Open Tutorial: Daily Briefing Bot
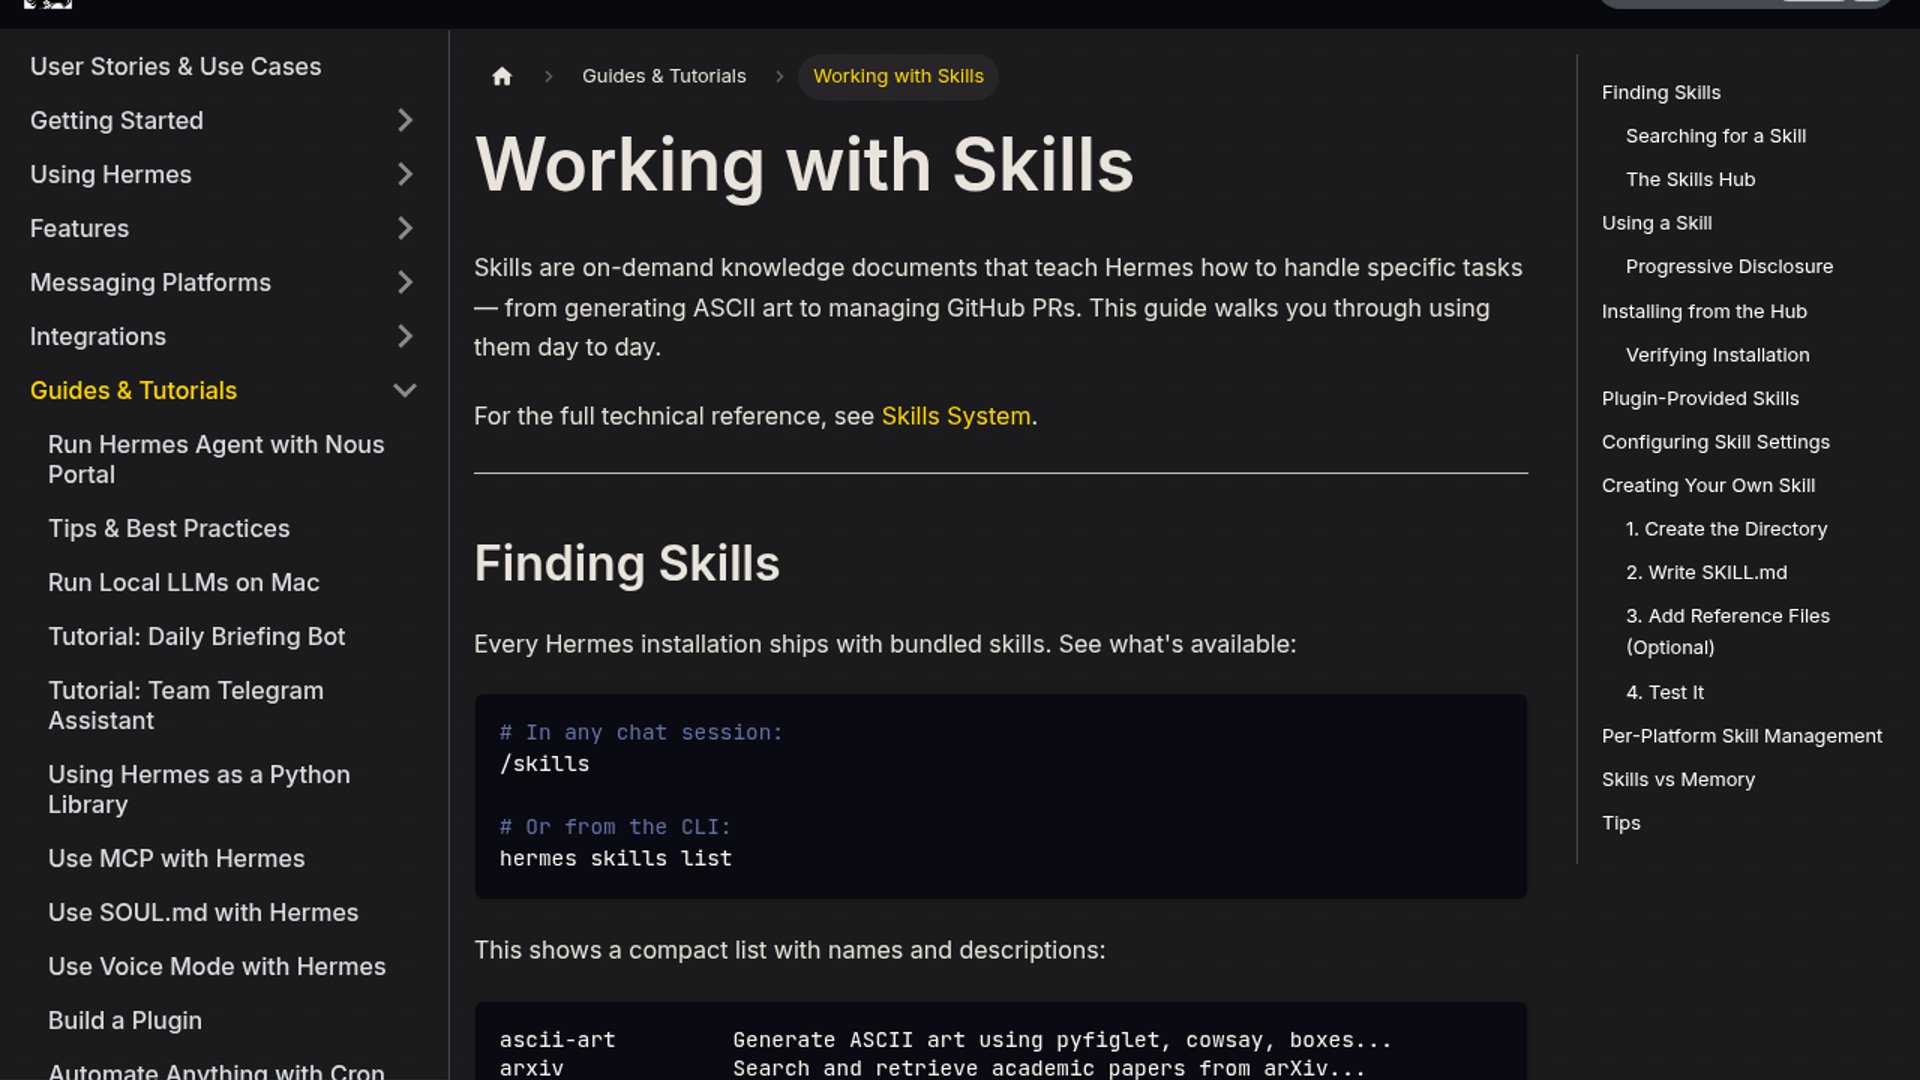 coord(197,637)
